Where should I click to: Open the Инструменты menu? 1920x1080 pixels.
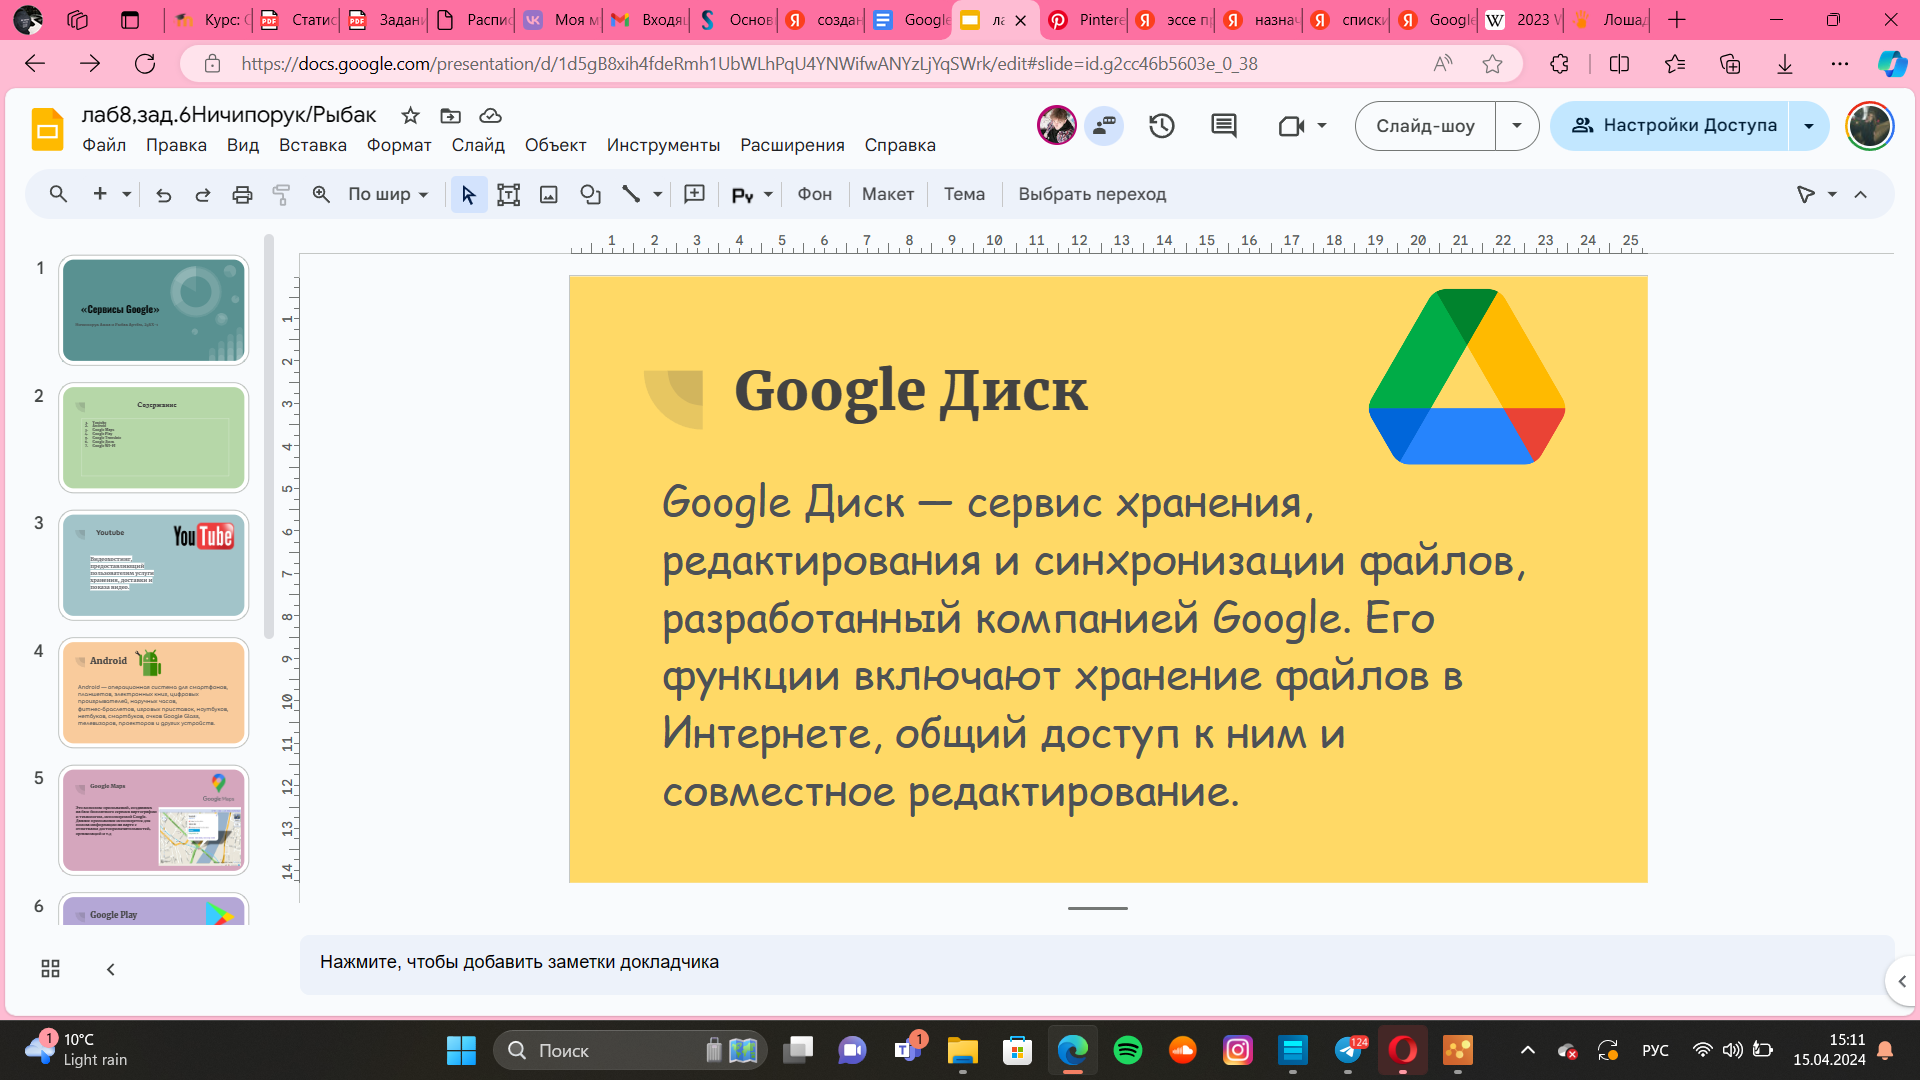[663, 145]
